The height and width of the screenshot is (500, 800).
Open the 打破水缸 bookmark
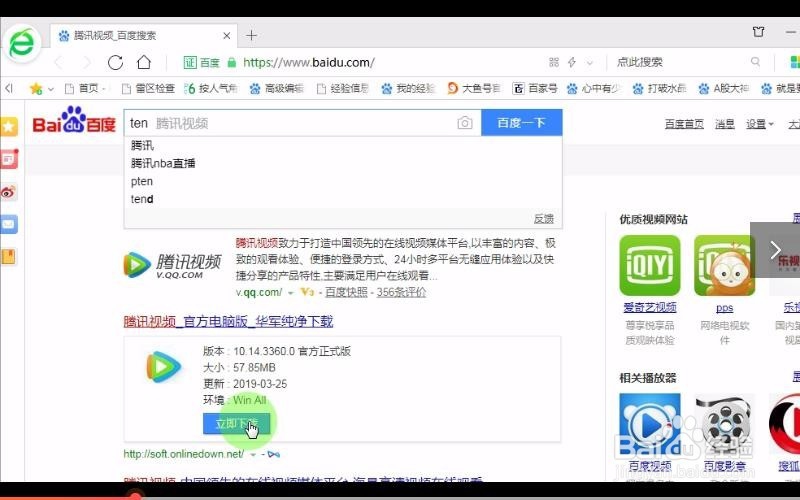click(659, 89)
